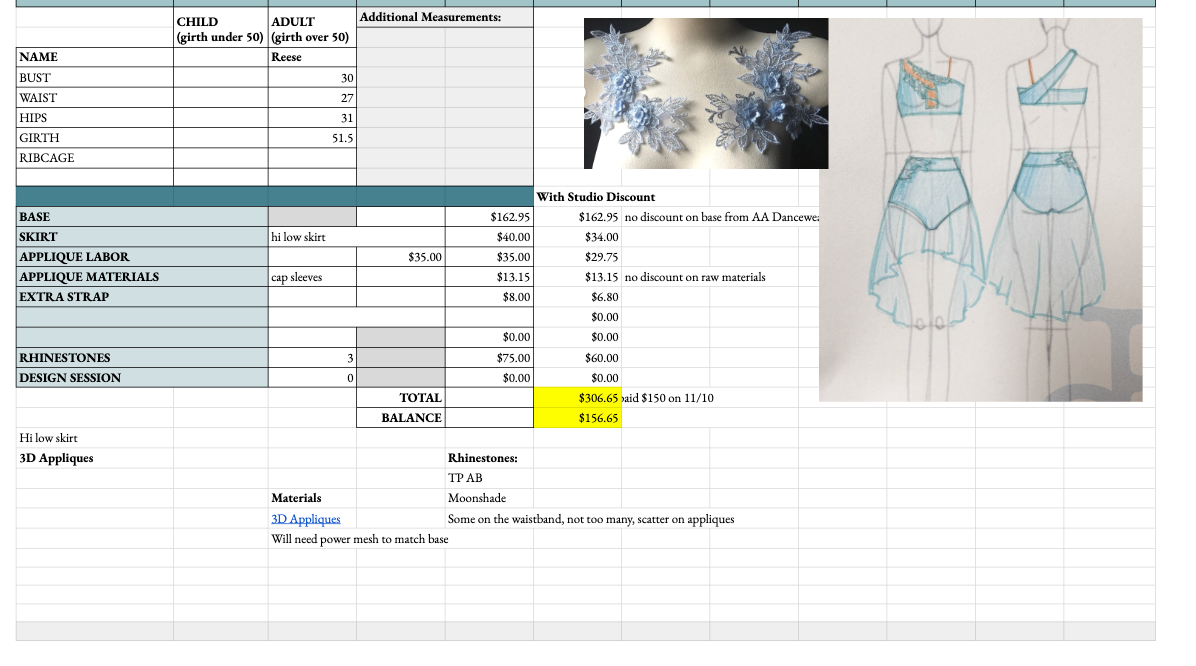Click the TOTAL label cell
Viewport: 1196px width, 666px height.
tap(400, 397)
